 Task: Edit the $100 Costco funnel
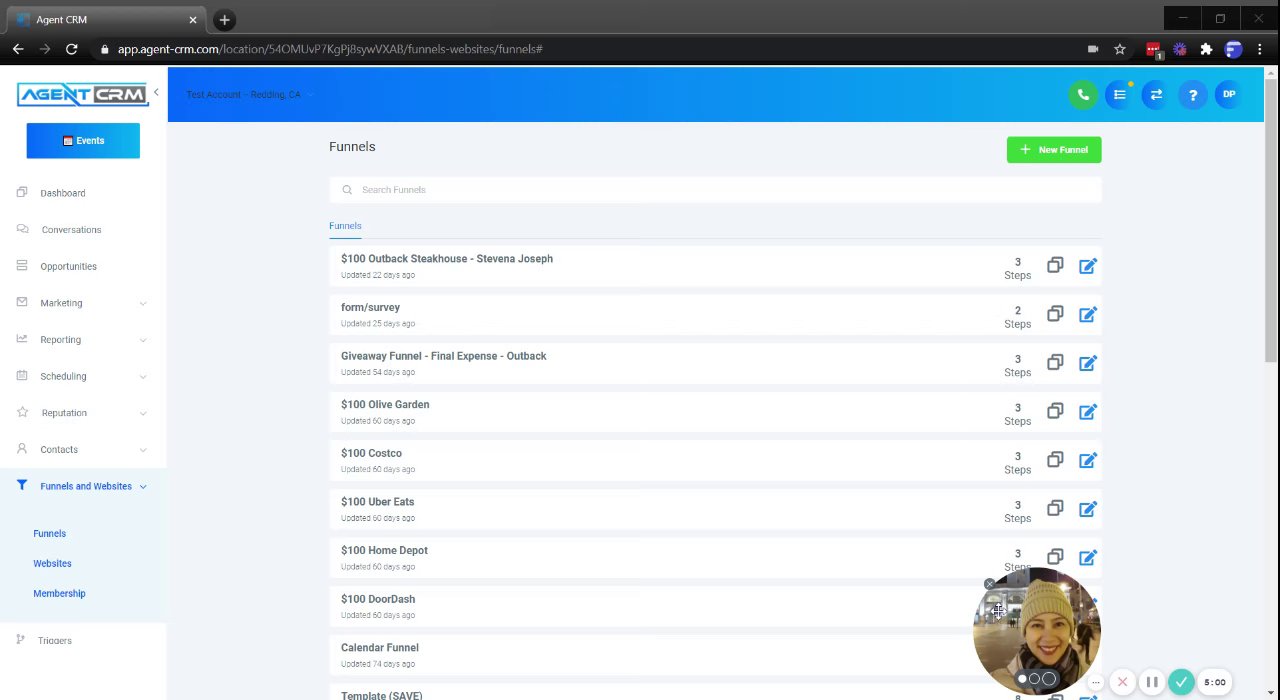[1088, 461]
